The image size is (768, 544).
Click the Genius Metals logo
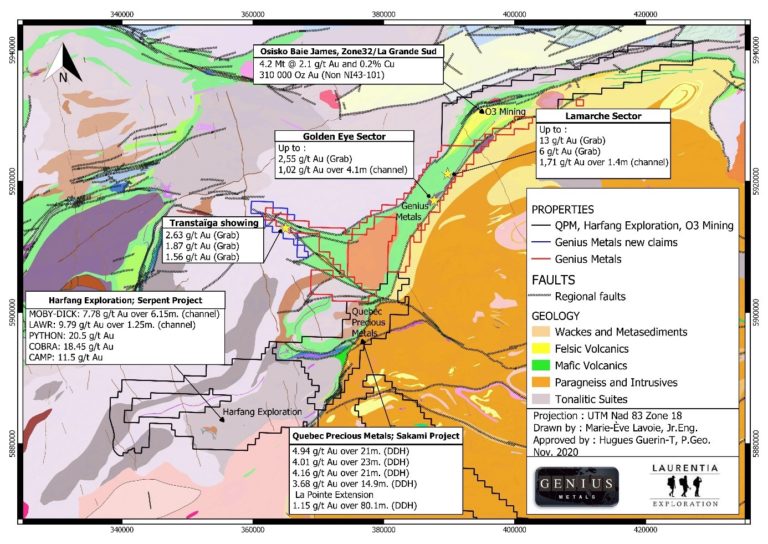click(576, 486)
